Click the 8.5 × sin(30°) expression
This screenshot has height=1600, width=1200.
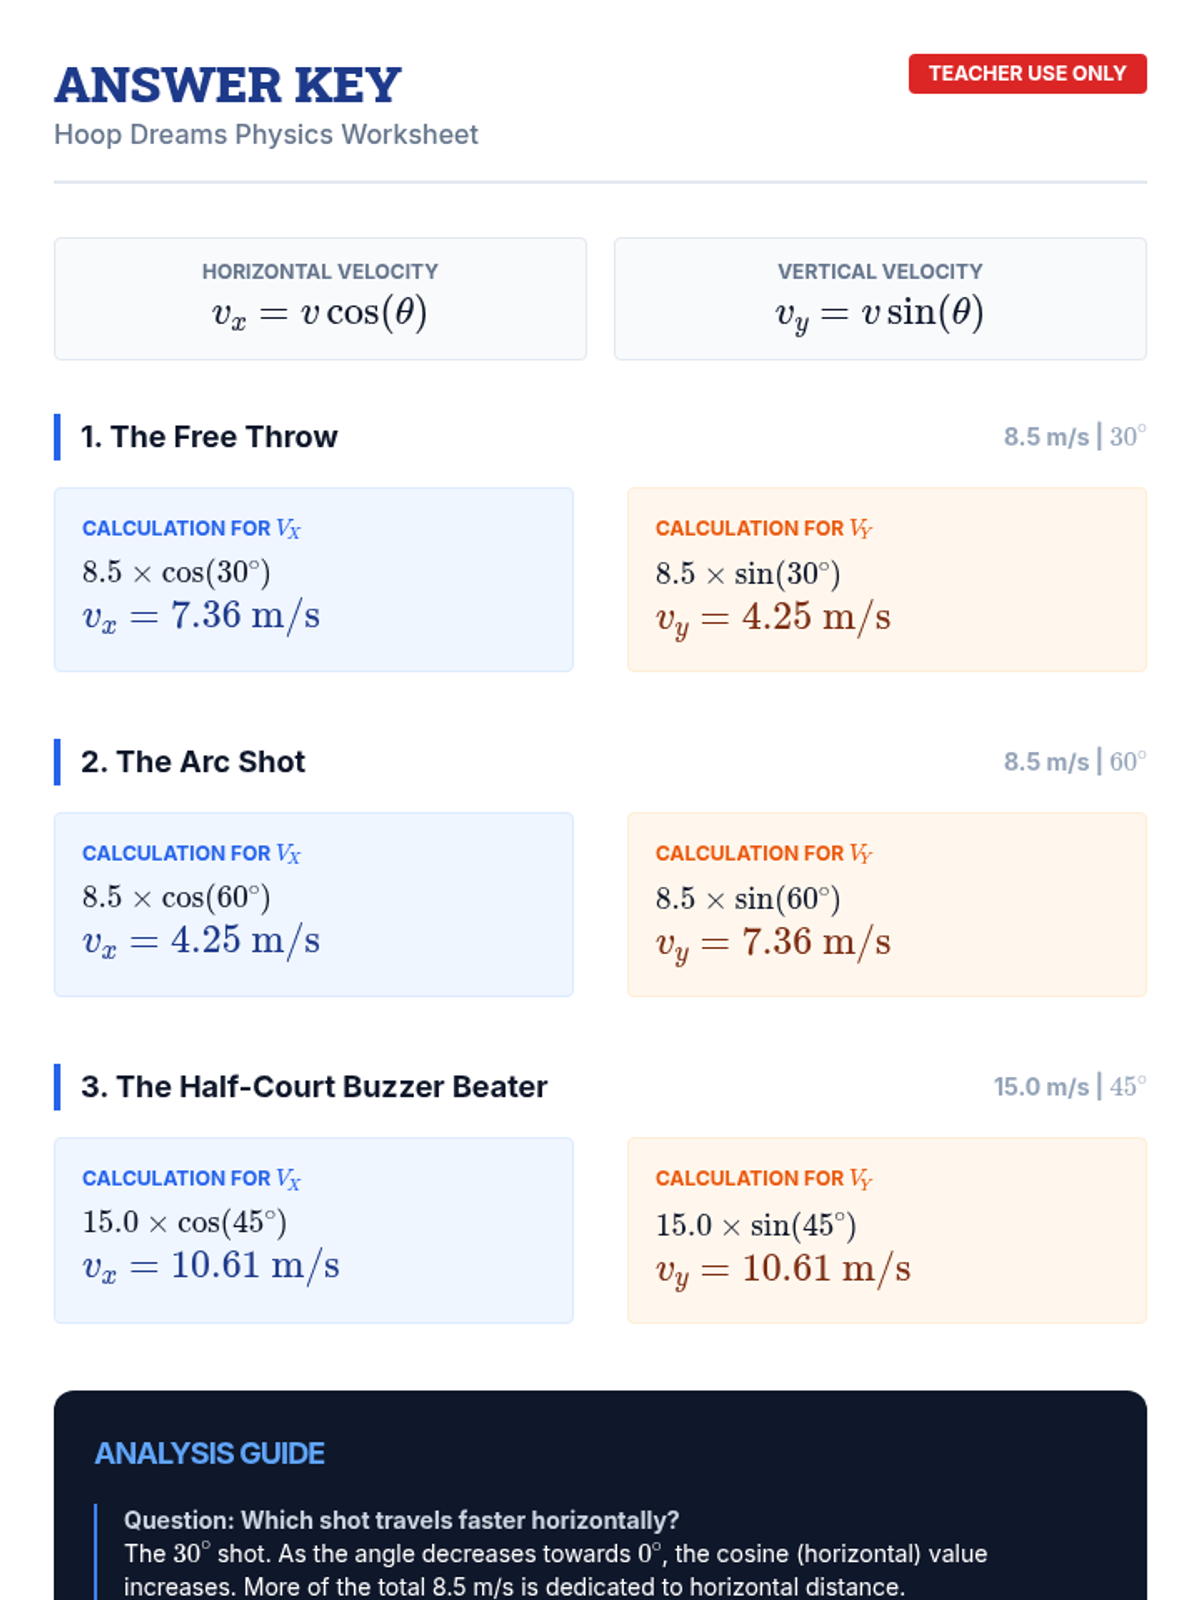click(747, 573)
